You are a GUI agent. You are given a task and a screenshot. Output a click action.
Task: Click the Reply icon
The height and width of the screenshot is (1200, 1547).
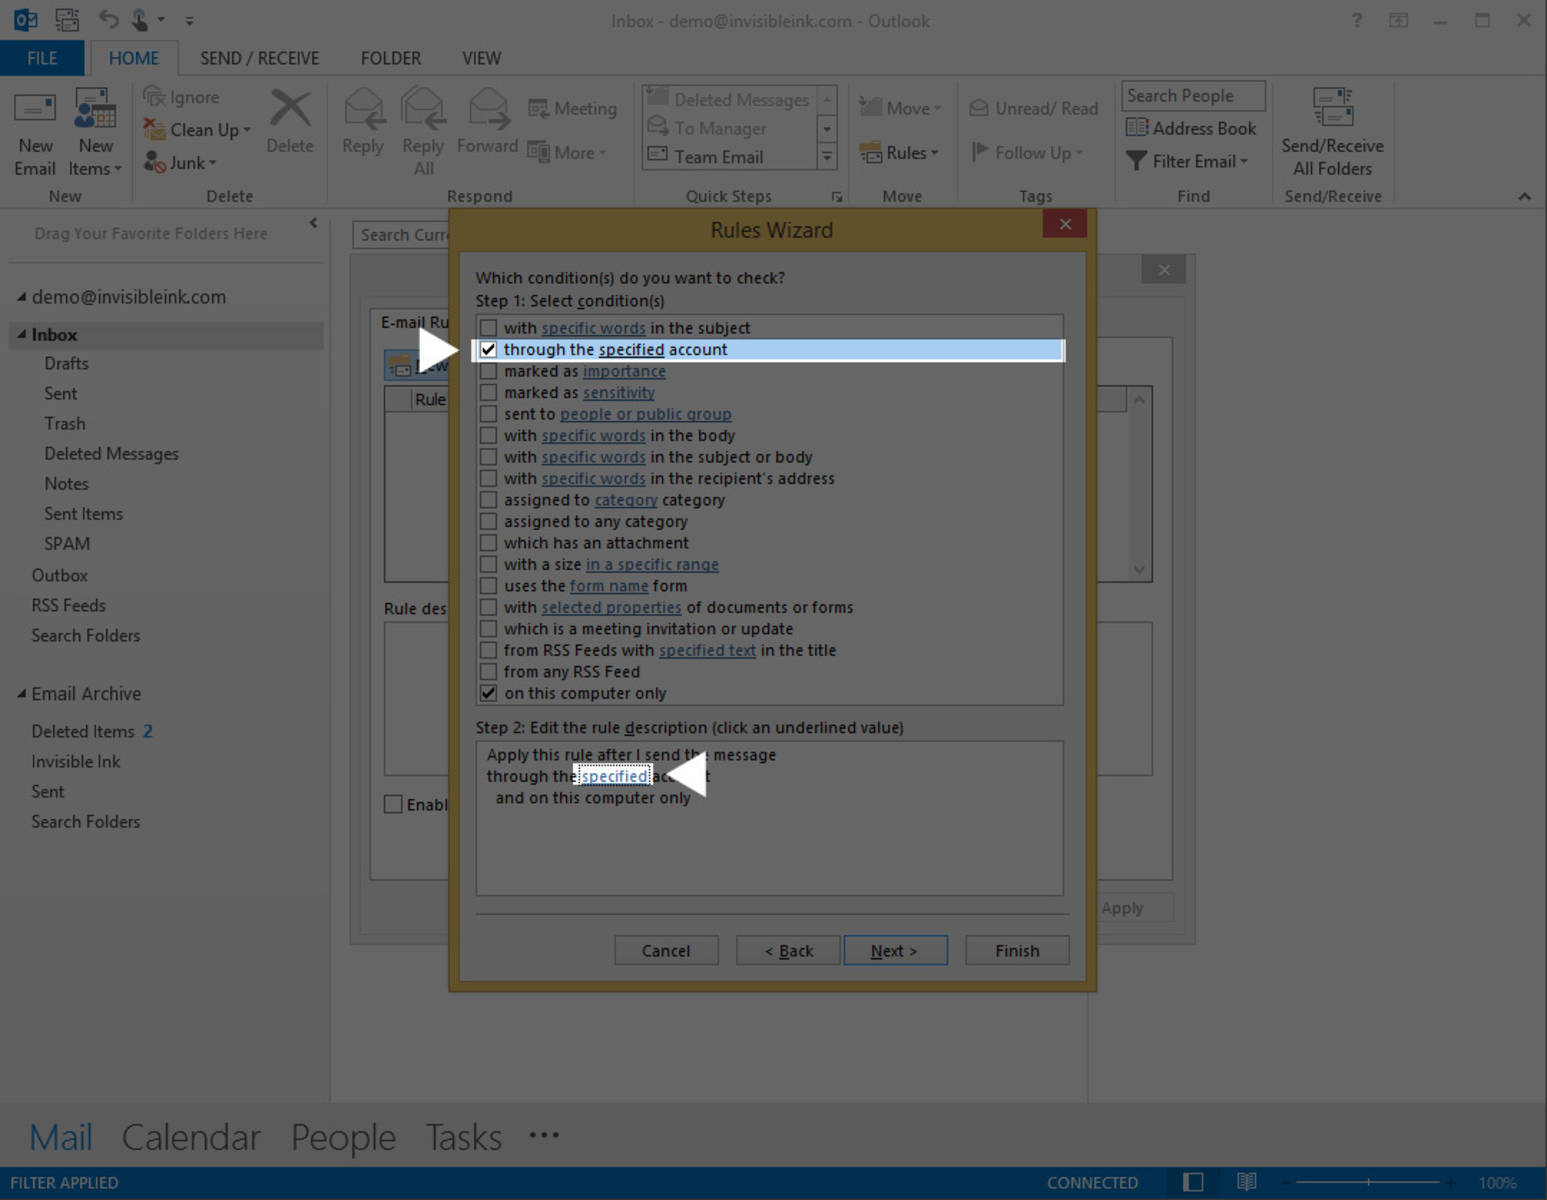[x=363, y=108]
